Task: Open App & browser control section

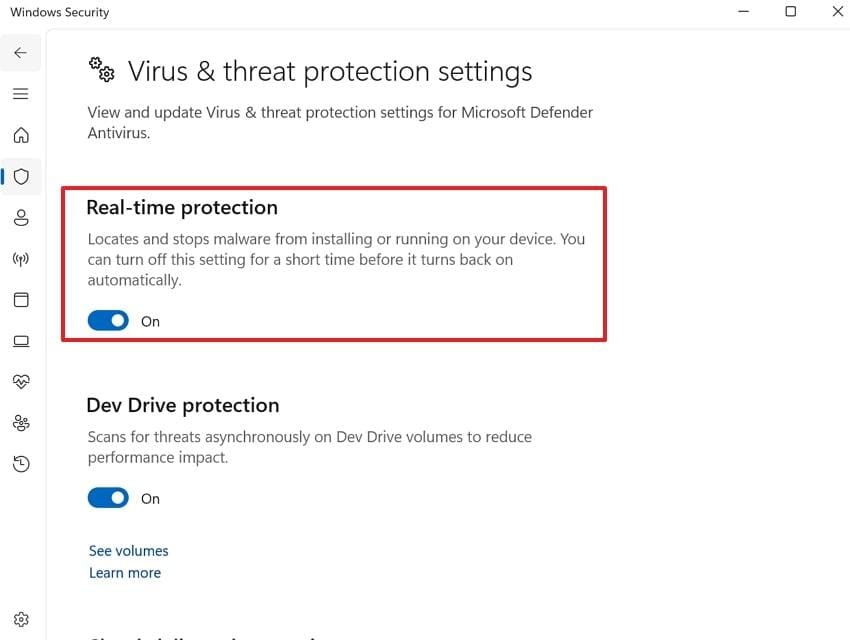Action: (x=21, y=299)
